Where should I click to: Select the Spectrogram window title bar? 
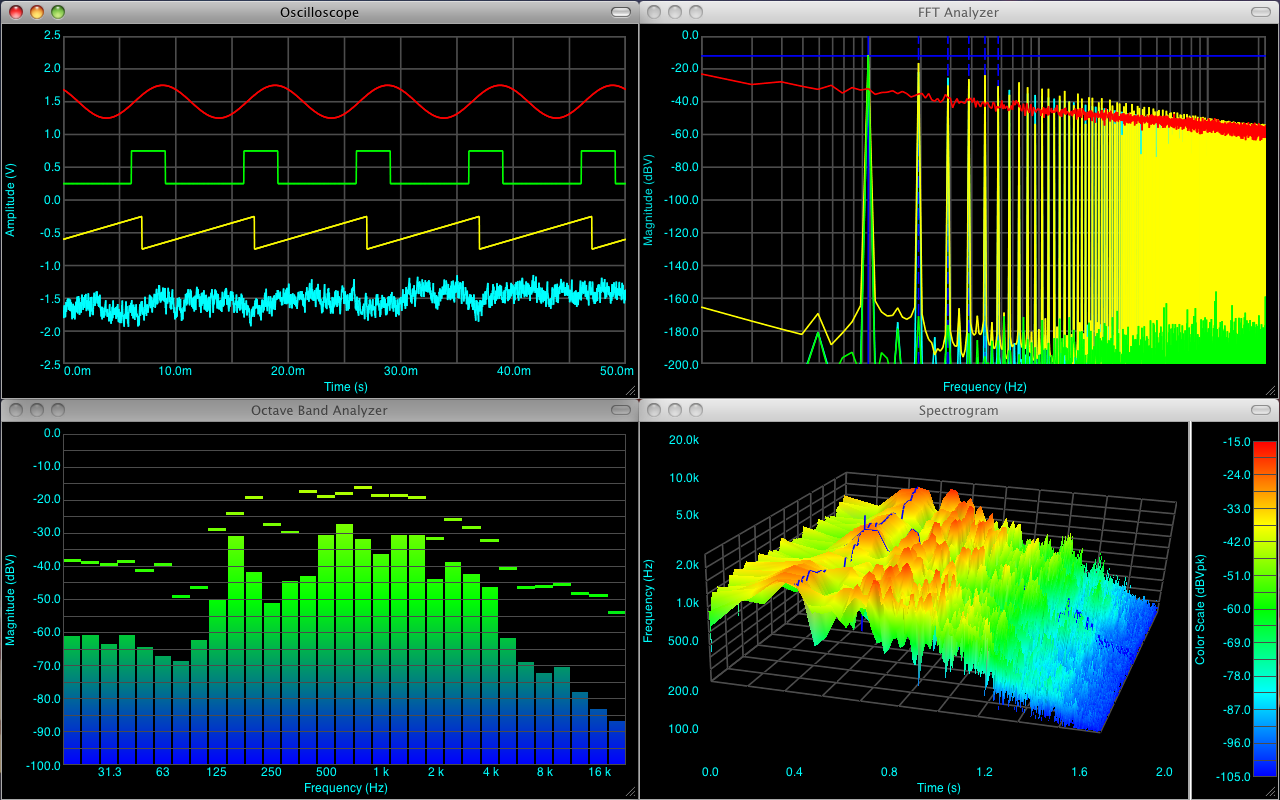958,410
